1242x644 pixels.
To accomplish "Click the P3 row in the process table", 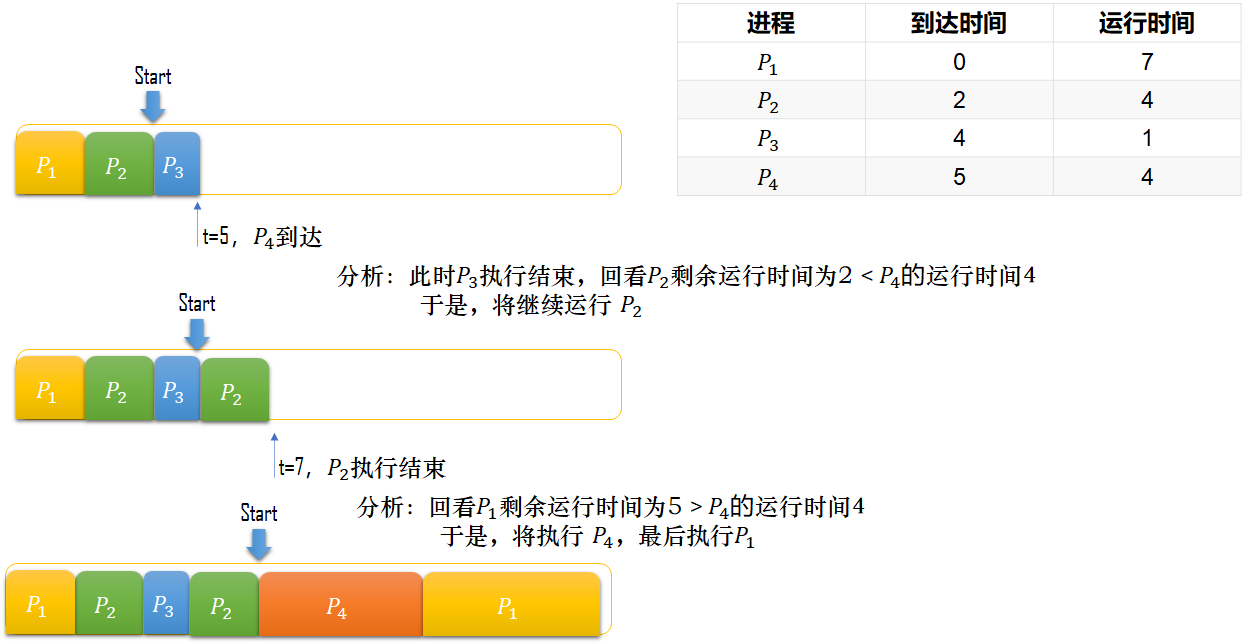I will (770, 138).
